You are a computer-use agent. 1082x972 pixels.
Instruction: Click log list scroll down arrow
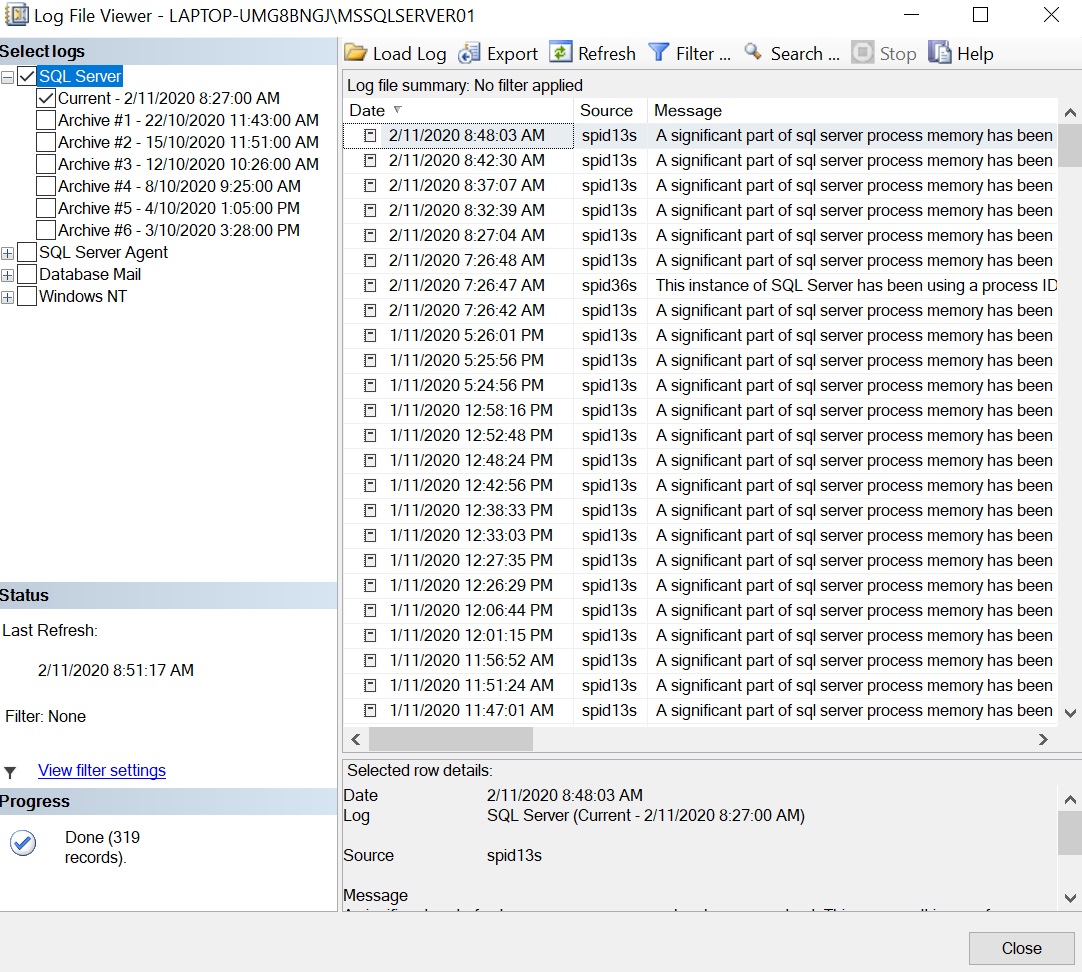tap(1070, 713)
